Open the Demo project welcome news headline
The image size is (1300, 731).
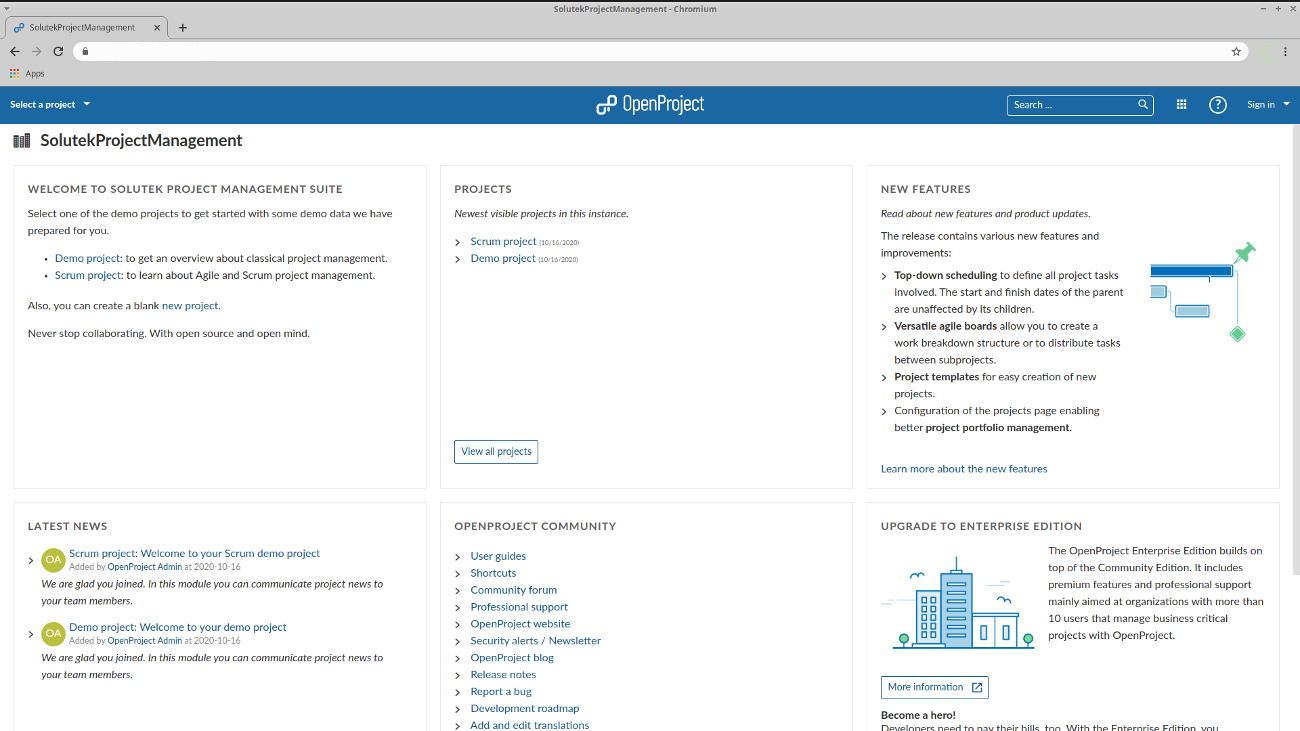tap(177, 627)
